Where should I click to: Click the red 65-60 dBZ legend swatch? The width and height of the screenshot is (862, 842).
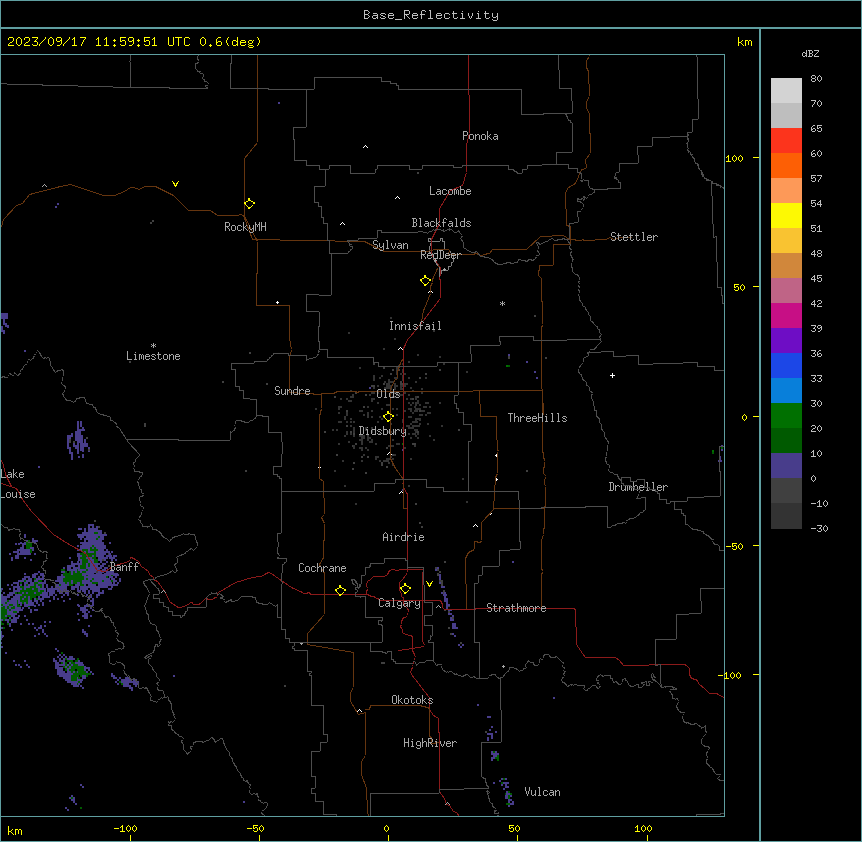[x=786, y=141]
